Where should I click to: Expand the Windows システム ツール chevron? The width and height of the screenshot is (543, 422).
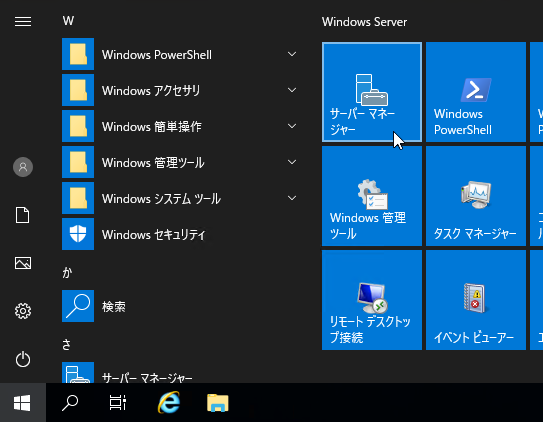click(292, 198)
